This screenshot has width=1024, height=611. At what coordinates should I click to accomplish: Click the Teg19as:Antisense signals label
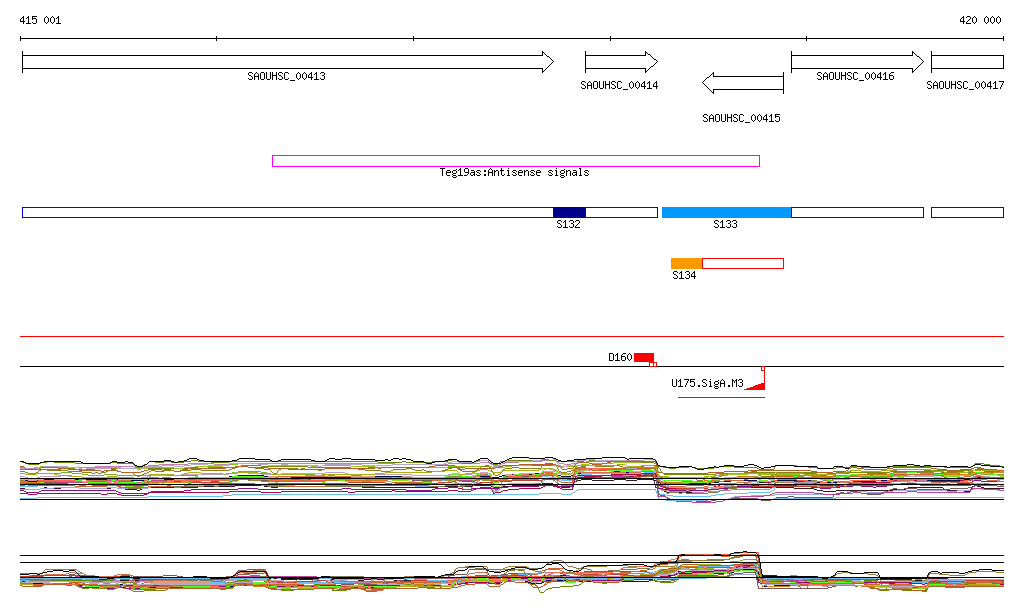tap(514, 172)
